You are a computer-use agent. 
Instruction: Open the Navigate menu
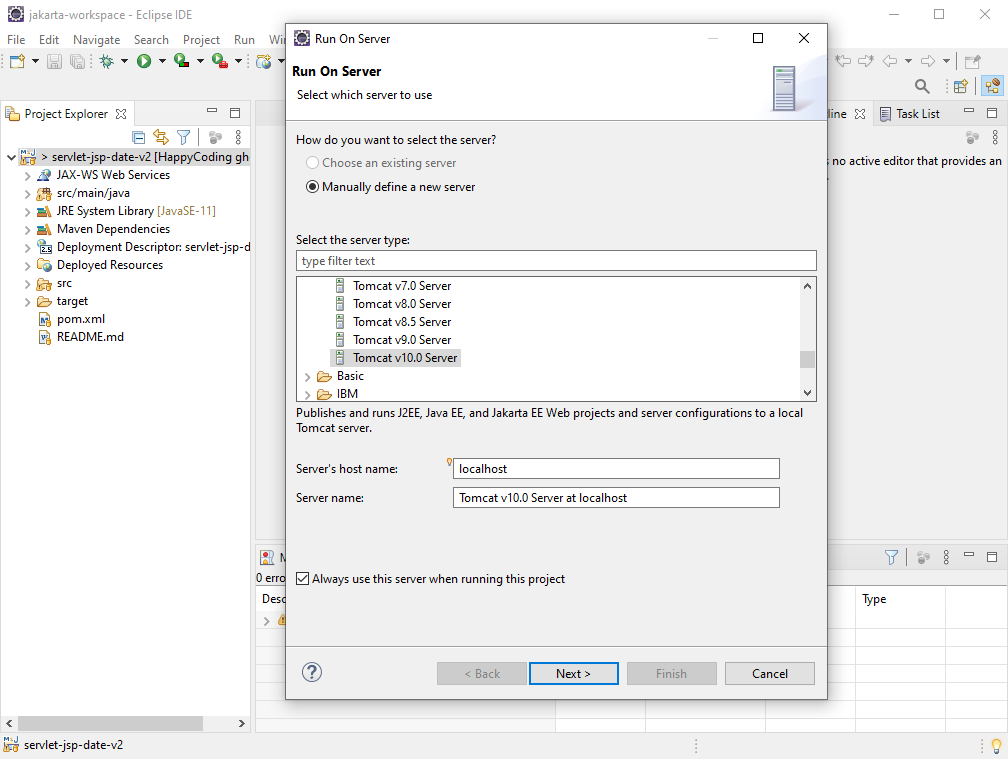(96, 40)
